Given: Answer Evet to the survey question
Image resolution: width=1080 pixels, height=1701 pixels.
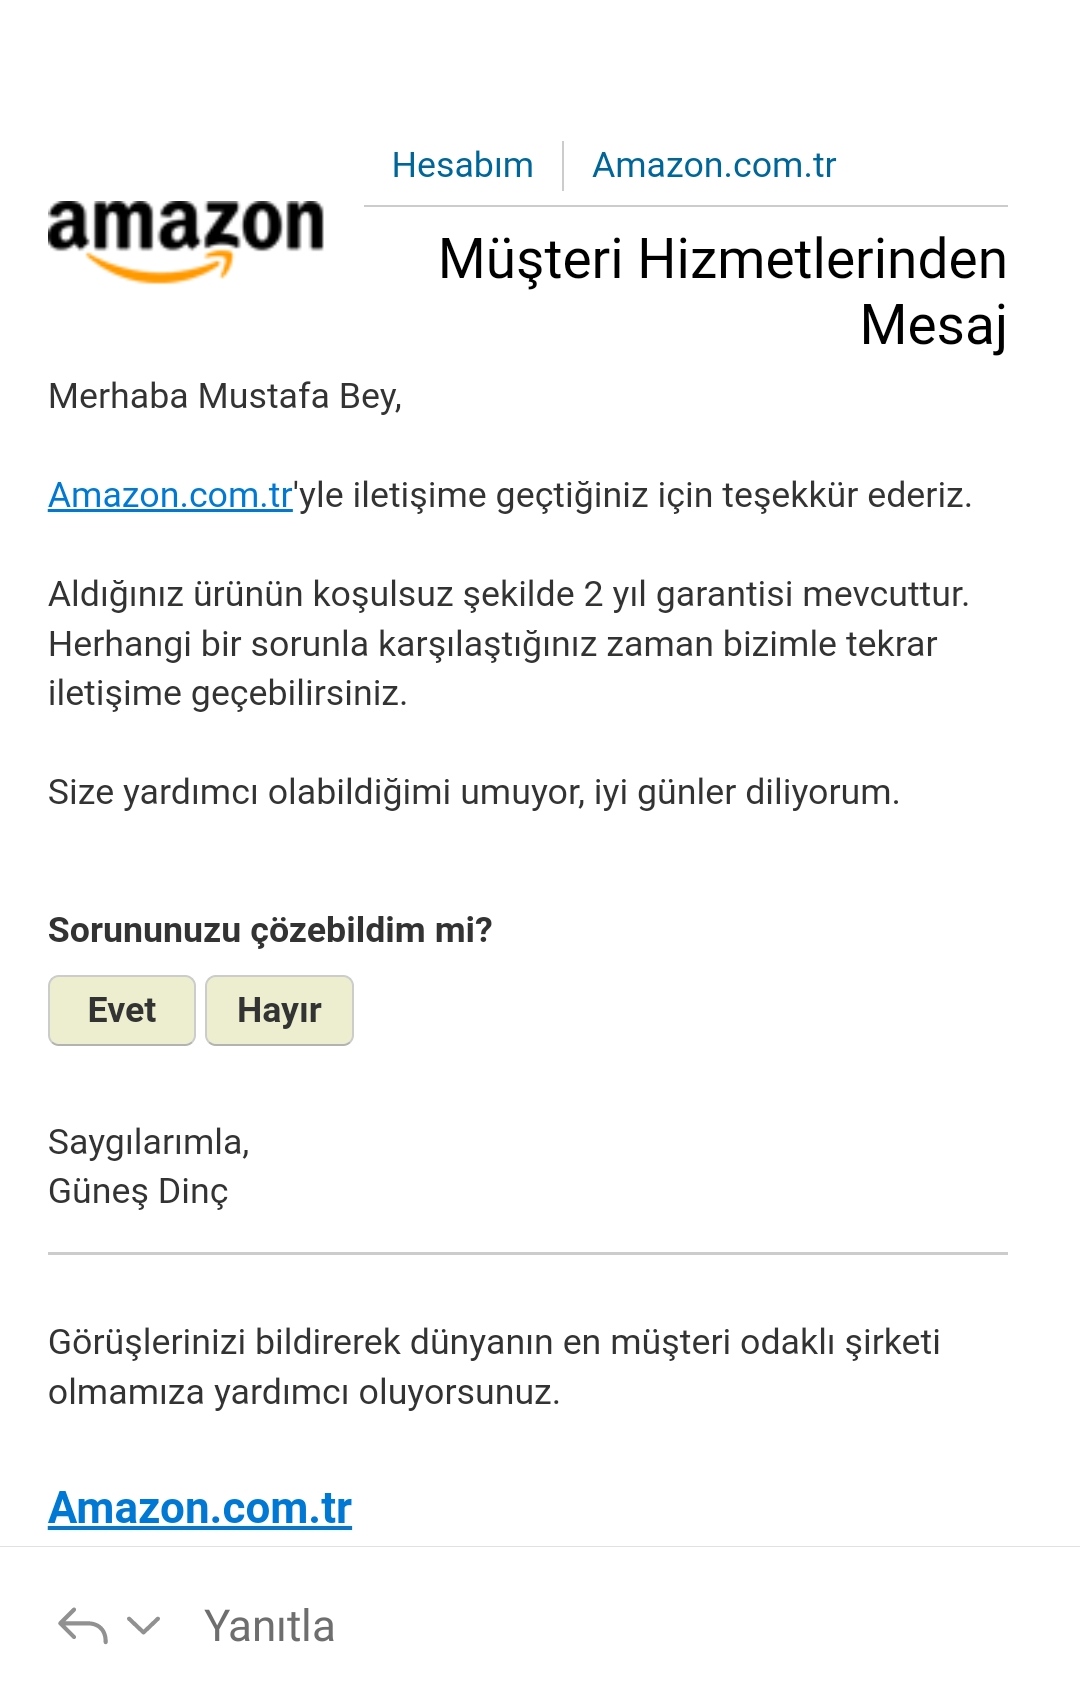Looking at the screenshot, I should (121, 1010).
